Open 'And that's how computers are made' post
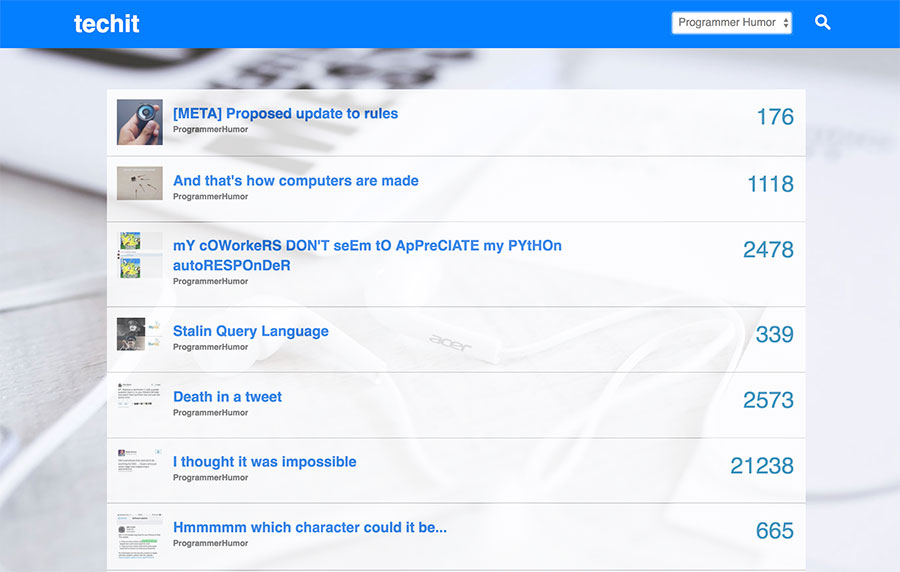Viewport: 900px width, 572px height. pos(295,181)
